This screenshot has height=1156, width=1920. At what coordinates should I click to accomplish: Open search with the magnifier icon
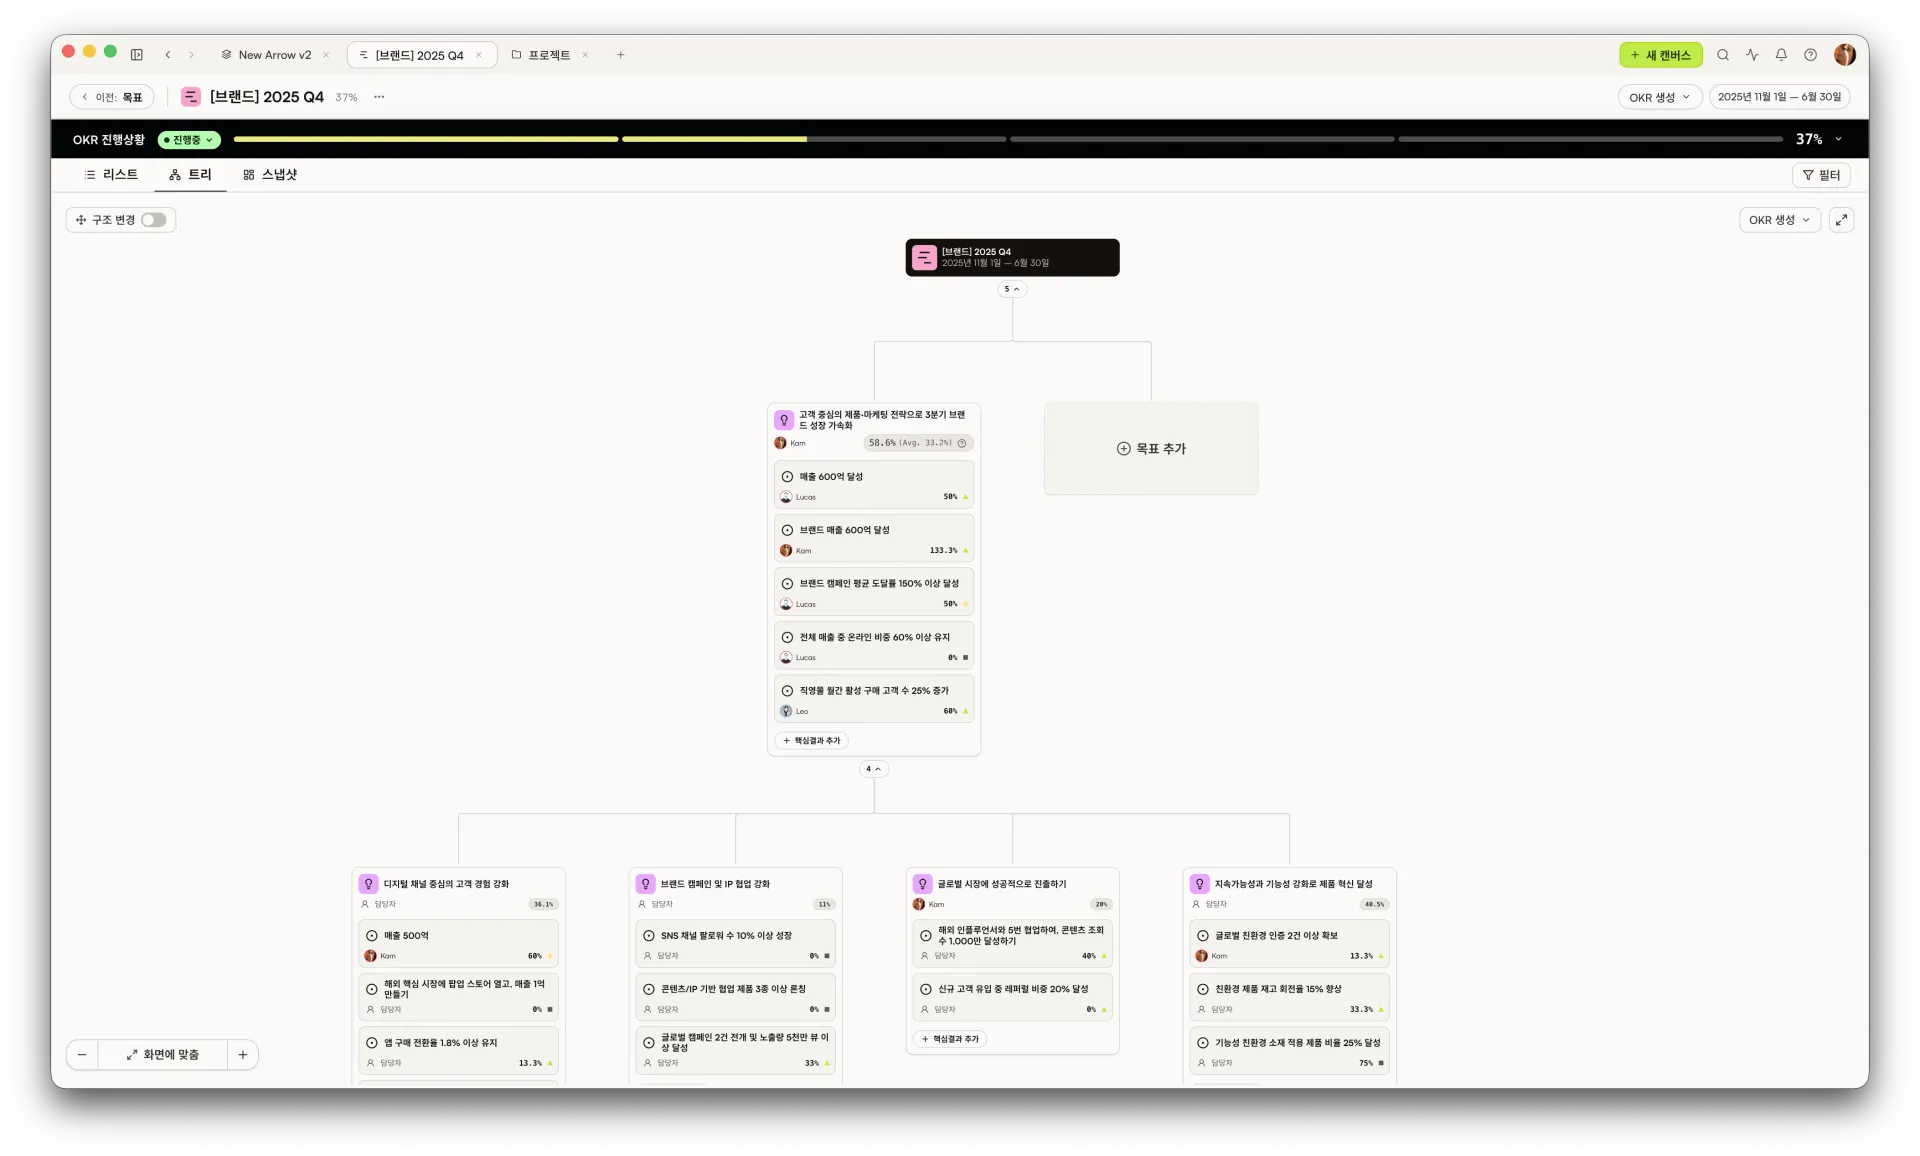pos(1723,55)
